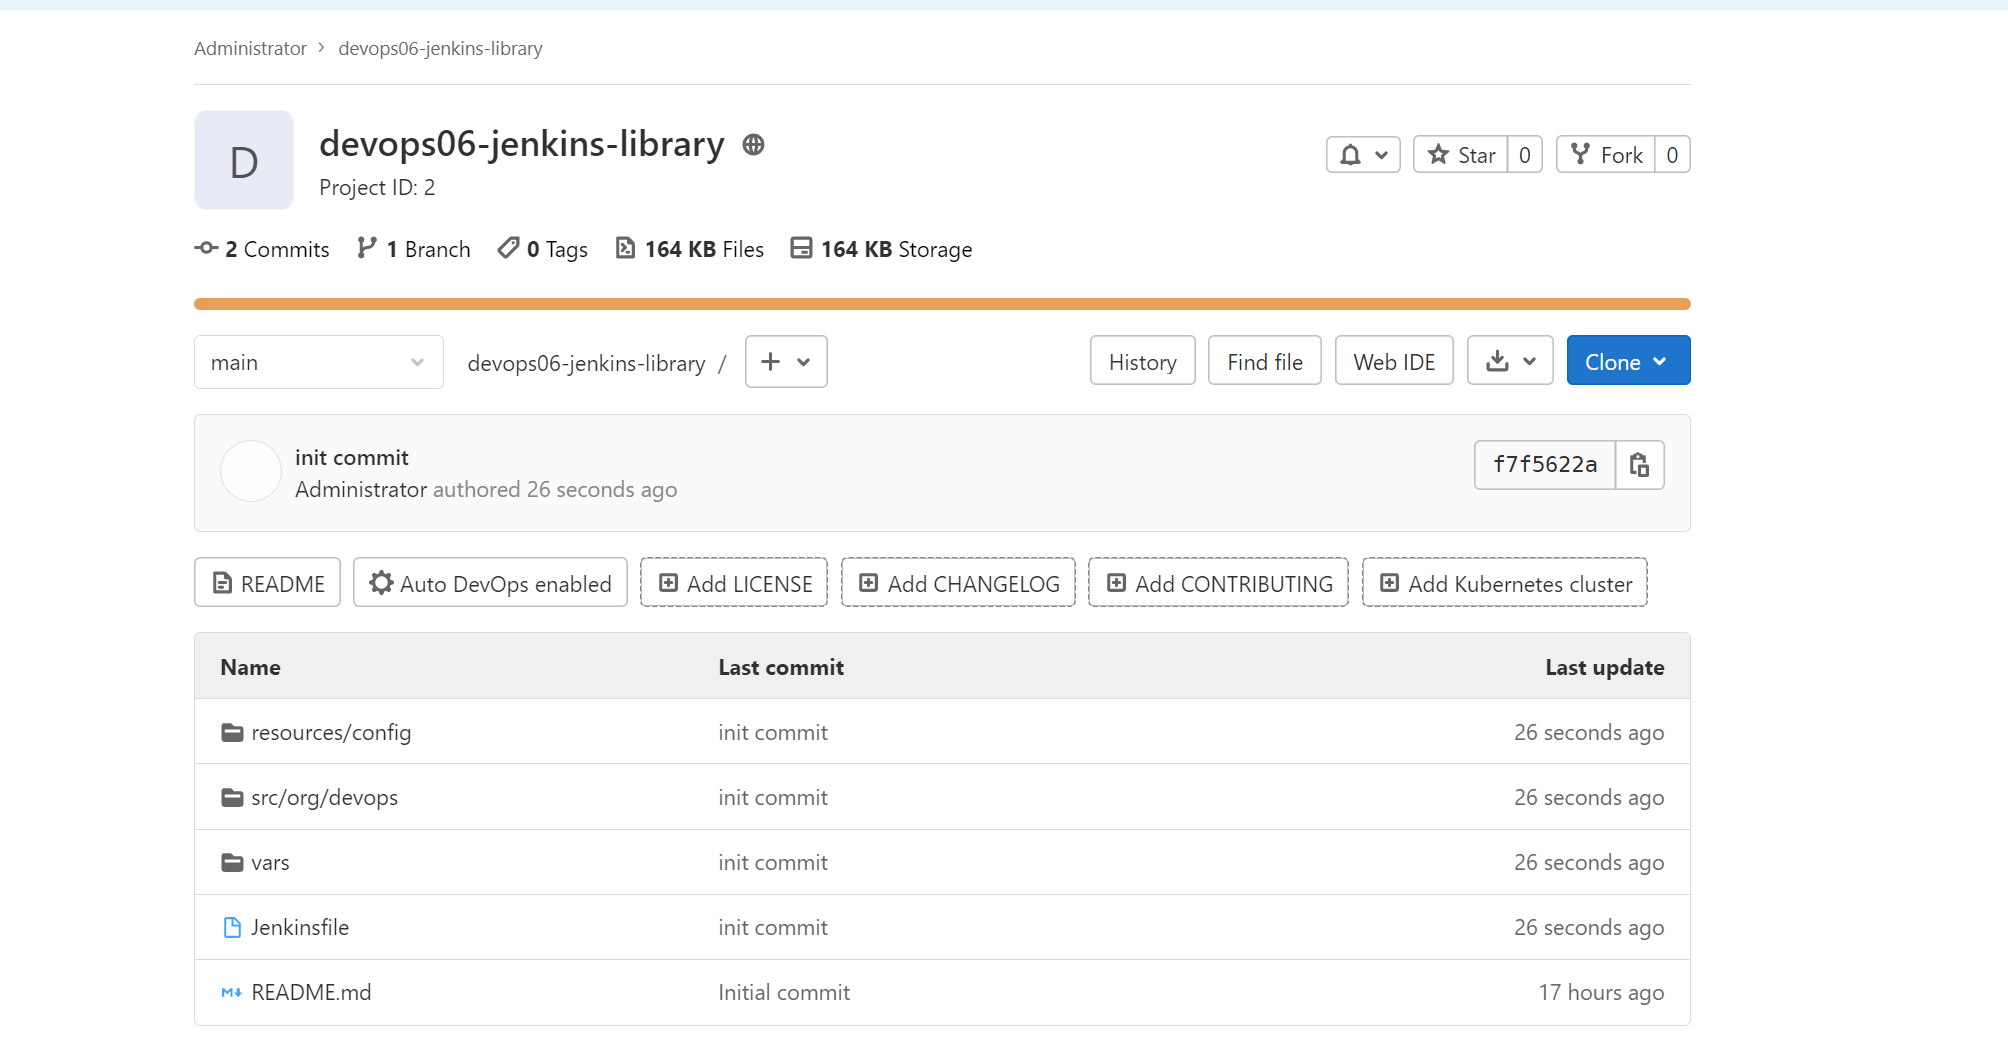
Task: Click Find file button
Action: click(1265, 361)
